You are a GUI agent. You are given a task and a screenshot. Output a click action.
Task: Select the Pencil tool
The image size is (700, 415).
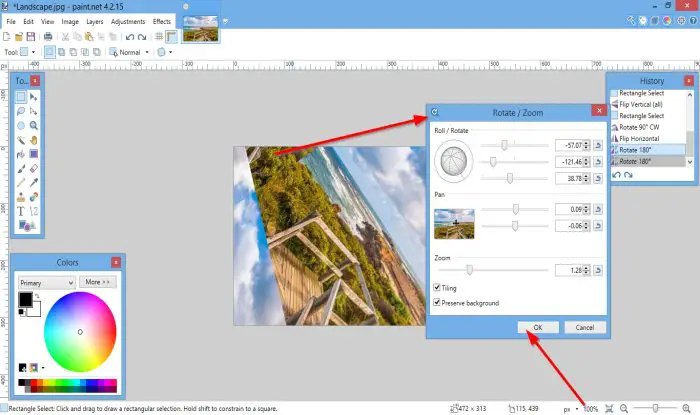pyautogui.click(x=21, y=183)
